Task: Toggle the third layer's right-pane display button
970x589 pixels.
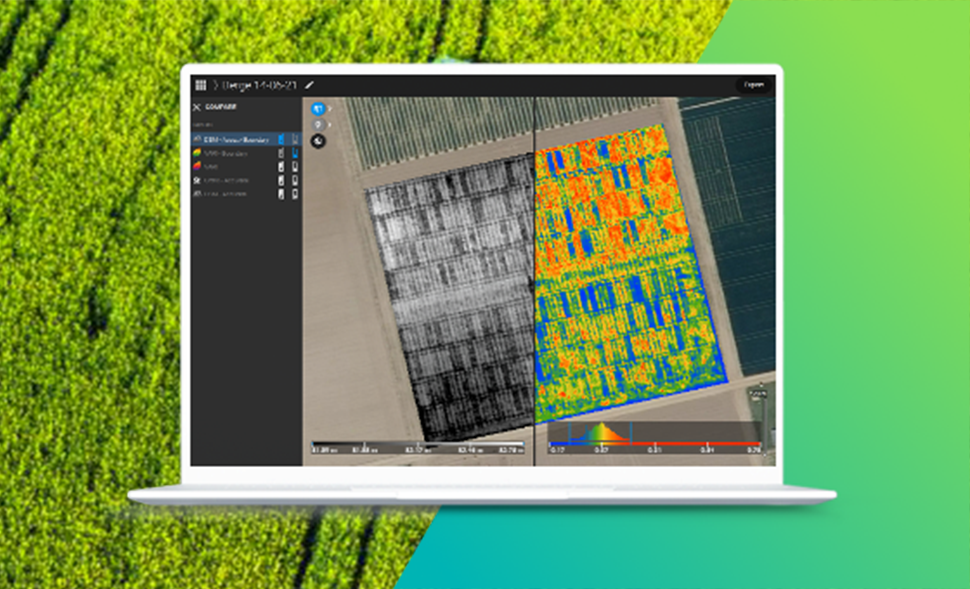Action: [295, 166]
